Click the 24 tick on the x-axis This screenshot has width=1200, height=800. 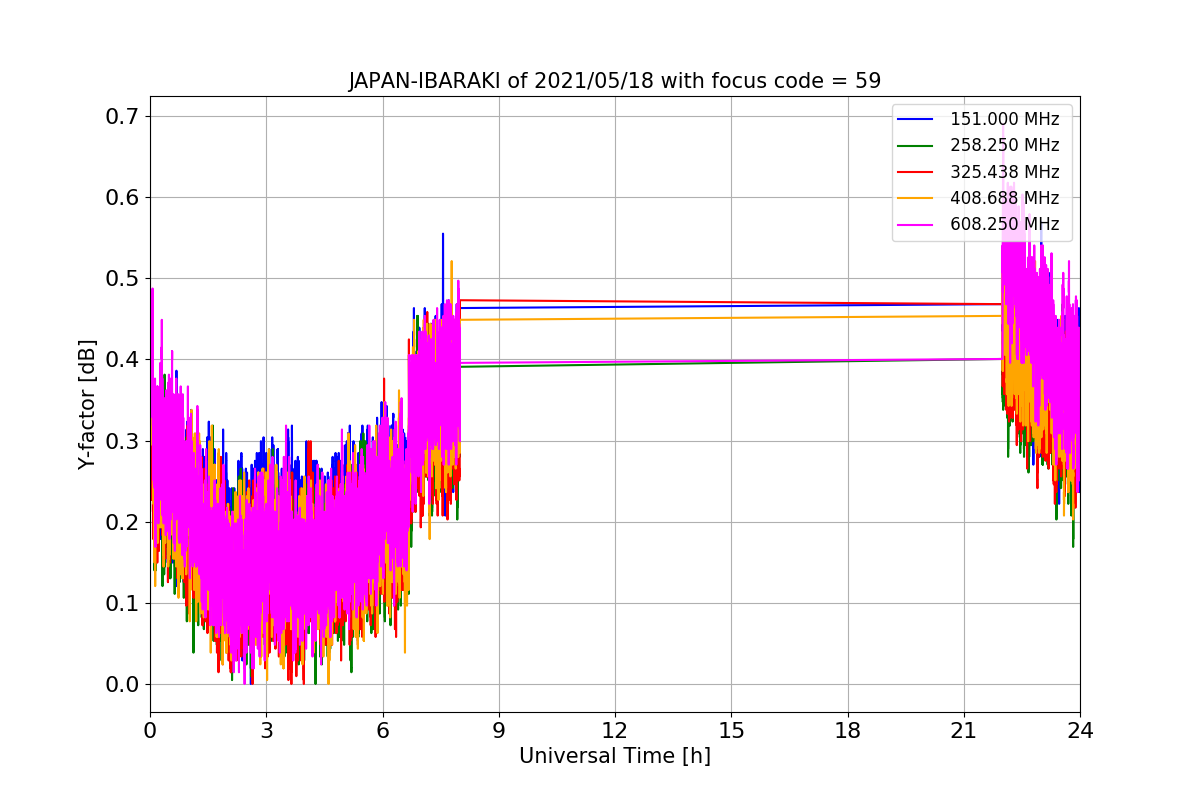click(x=1080, y=730)
